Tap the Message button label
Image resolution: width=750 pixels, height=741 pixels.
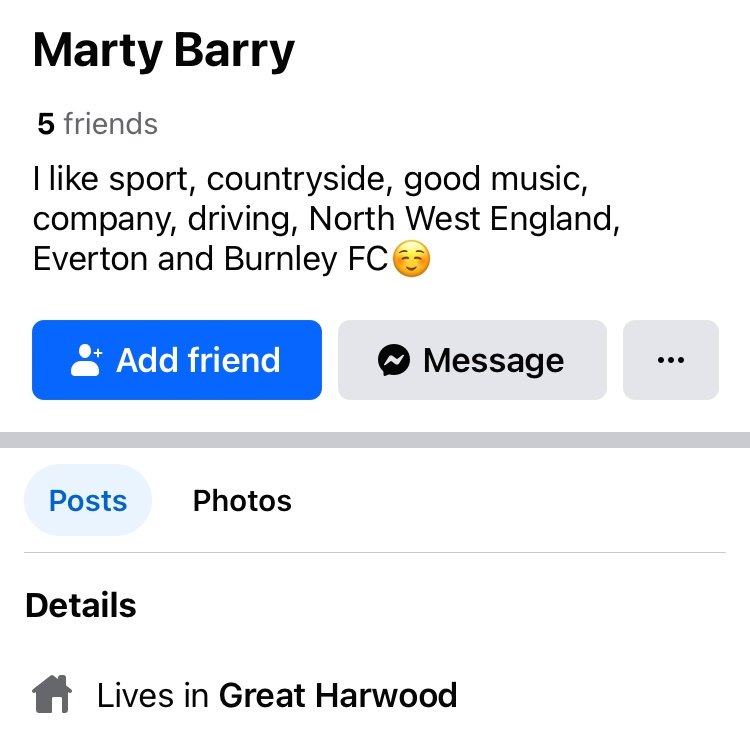tap(493, 360)
